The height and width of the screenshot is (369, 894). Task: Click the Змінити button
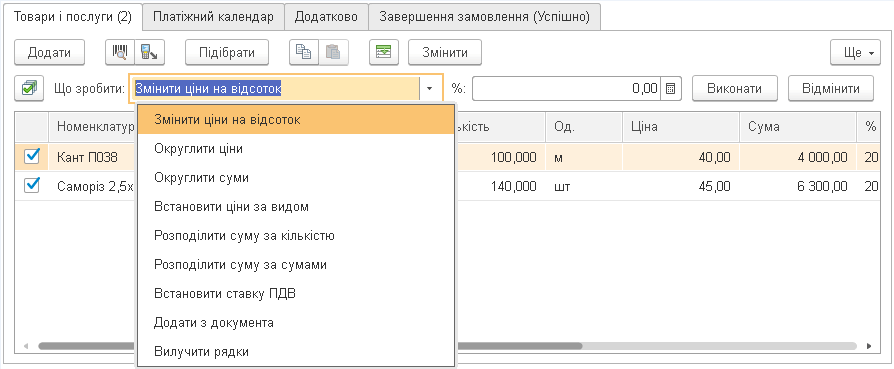445,53
